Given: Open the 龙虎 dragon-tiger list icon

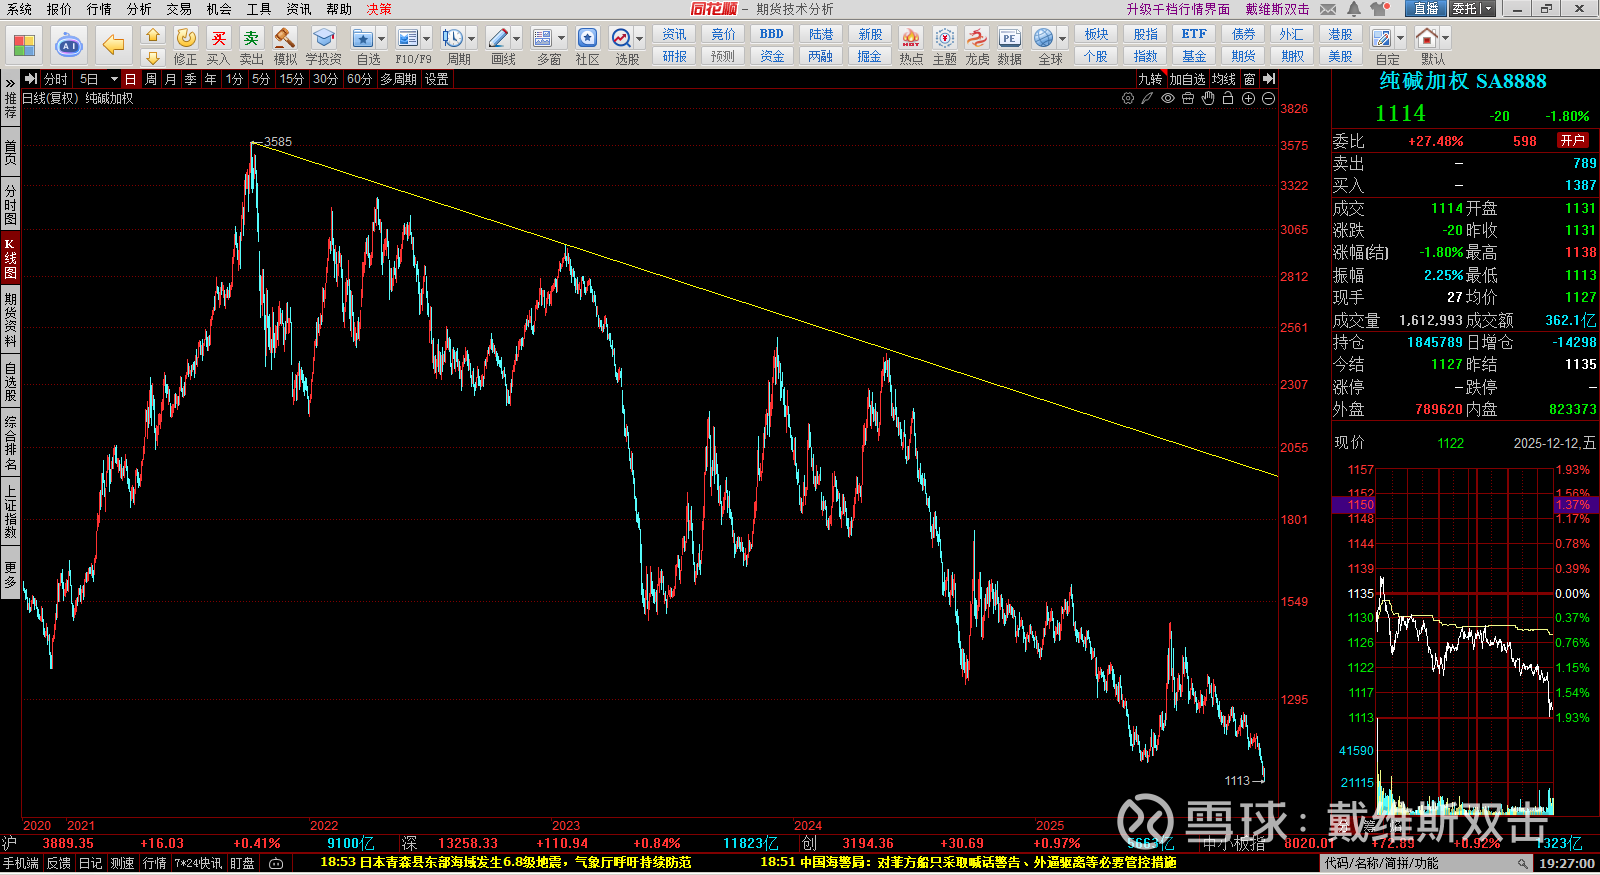Looking at the screenshot, I should 977,38.
